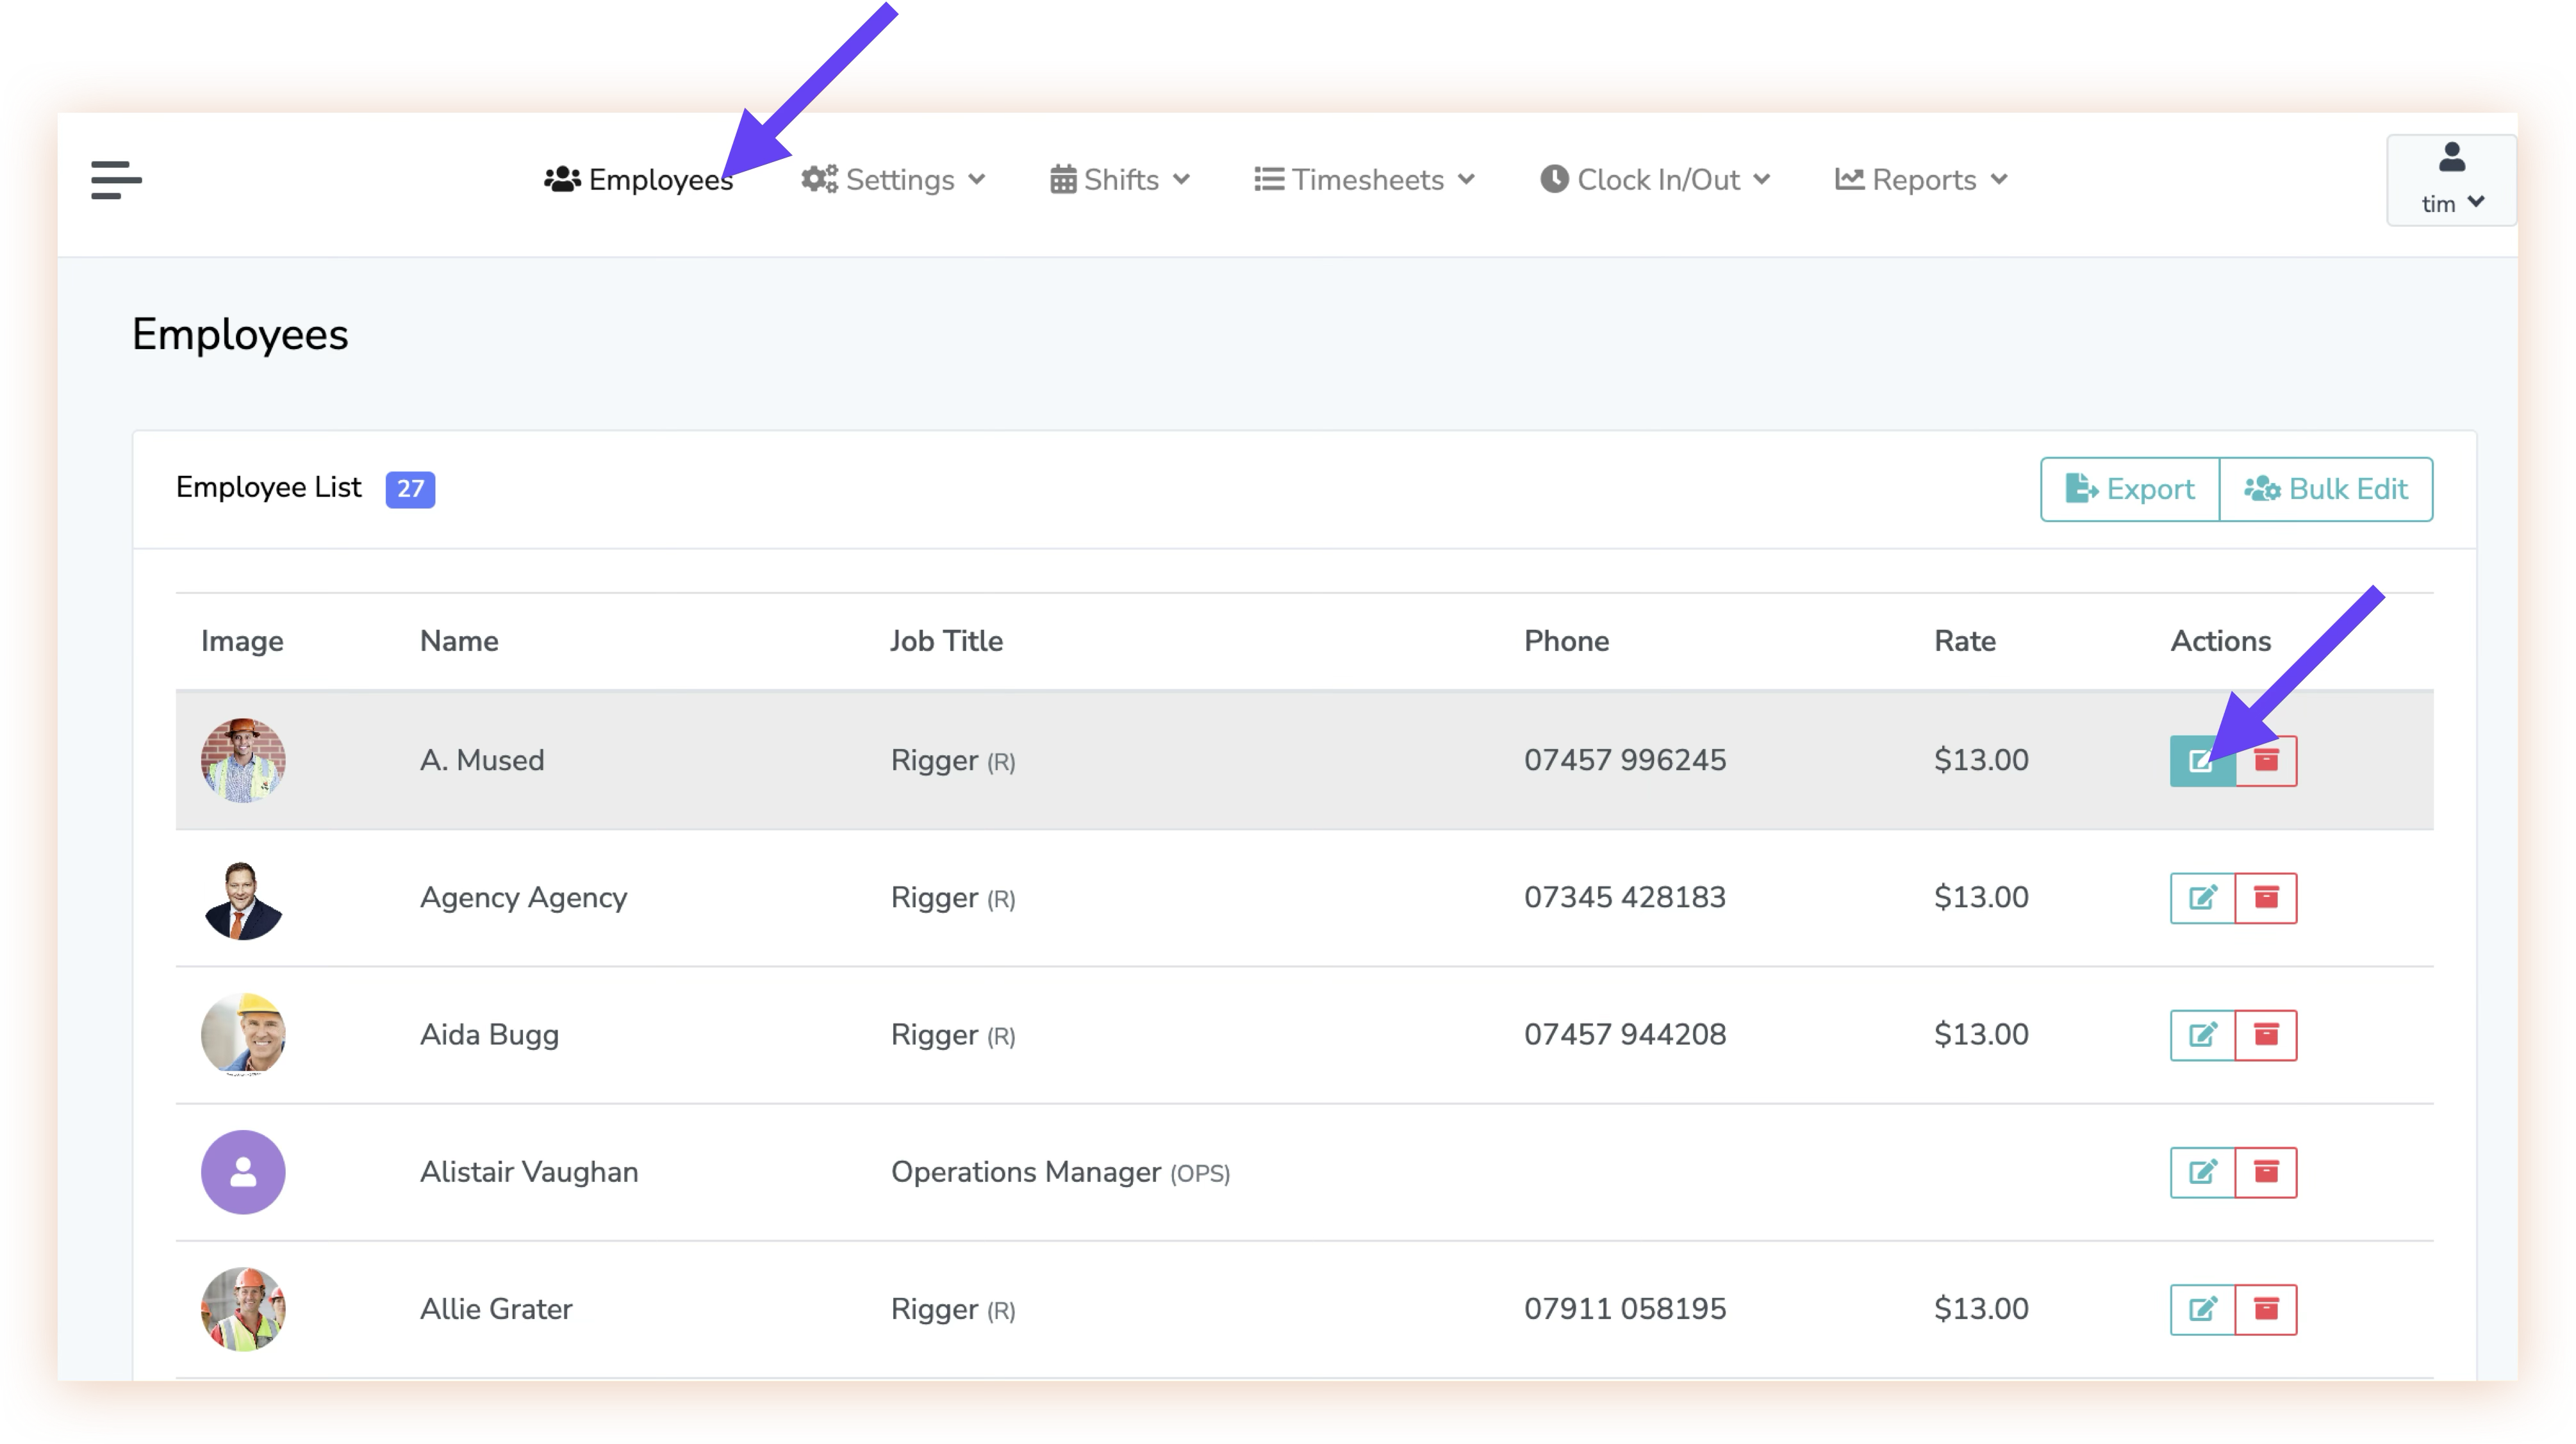Select the name Alistair Vaughan
Image resolution: width=2576 pixels, height=1444 pixels.
coord(529,1172)
